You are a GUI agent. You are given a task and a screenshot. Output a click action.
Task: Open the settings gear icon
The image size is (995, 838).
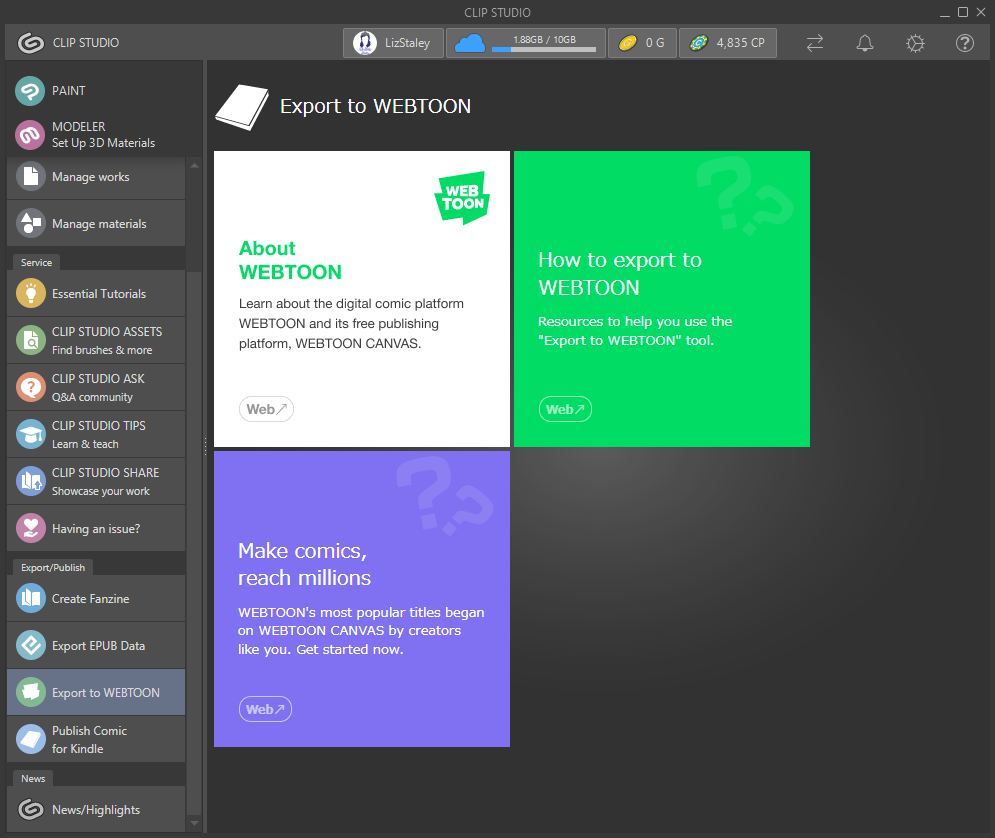915,43
